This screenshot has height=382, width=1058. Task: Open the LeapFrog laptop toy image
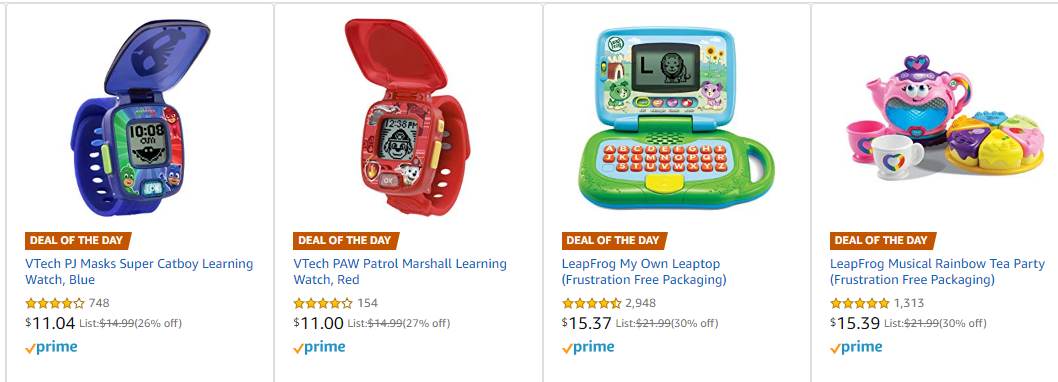[675, 118]
